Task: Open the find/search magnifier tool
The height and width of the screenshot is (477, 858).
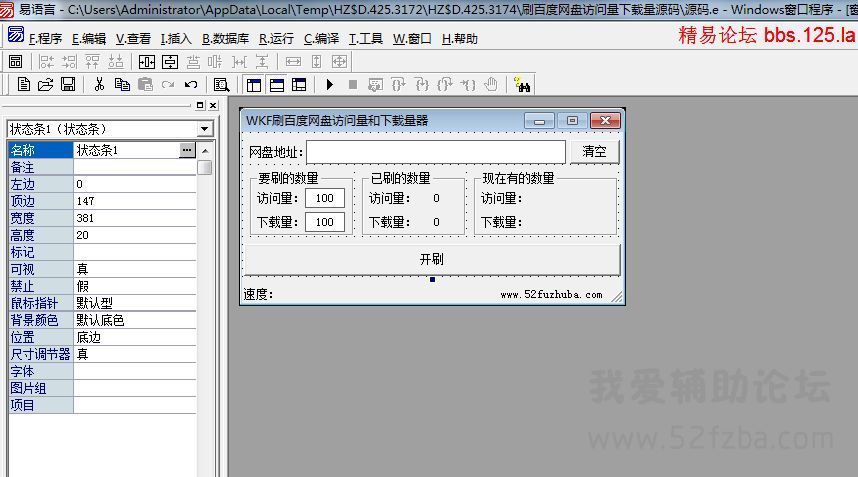Action: (x=222, y=85)
